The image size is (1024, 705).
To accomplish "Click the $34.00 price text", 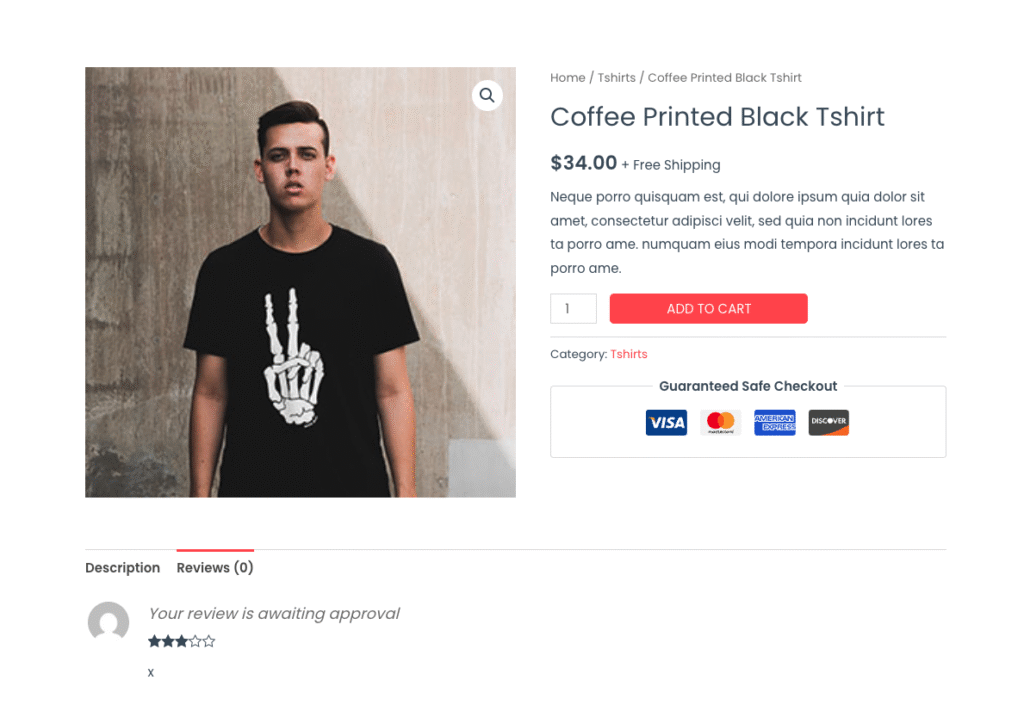I will pos(584,163).
